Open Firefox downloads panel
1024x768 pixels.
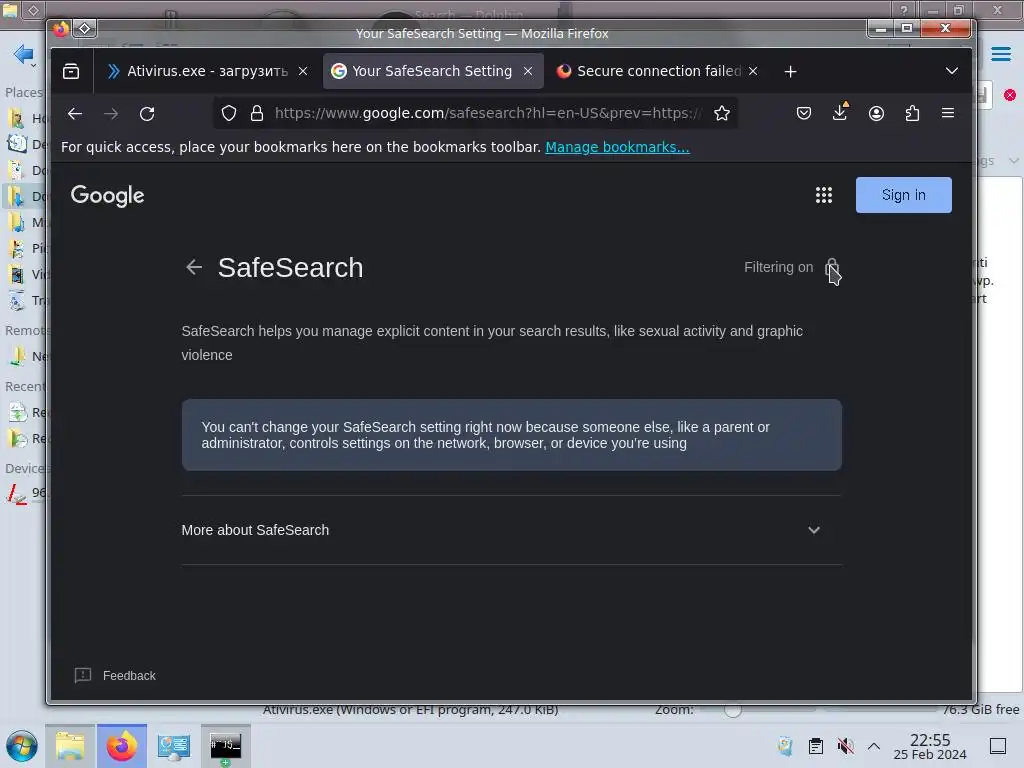[840, 112]
